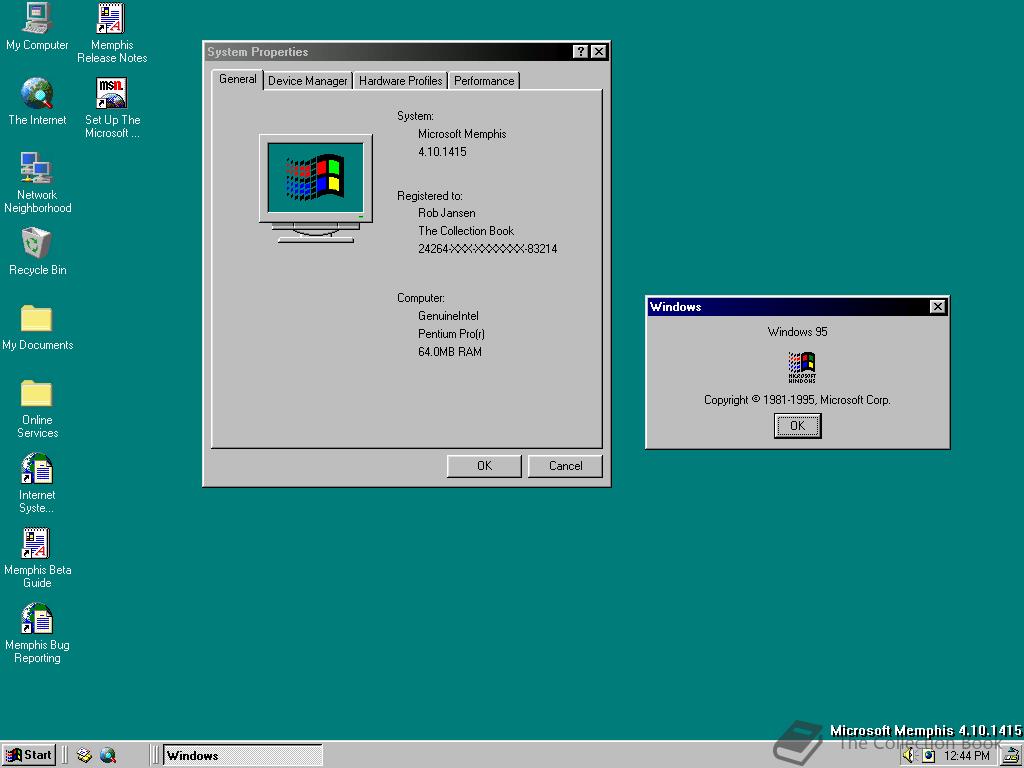The width and height of the screenshot is (1024, 768).
Task: Select The Internet desktop icon
Action: [x=37, y=101]
